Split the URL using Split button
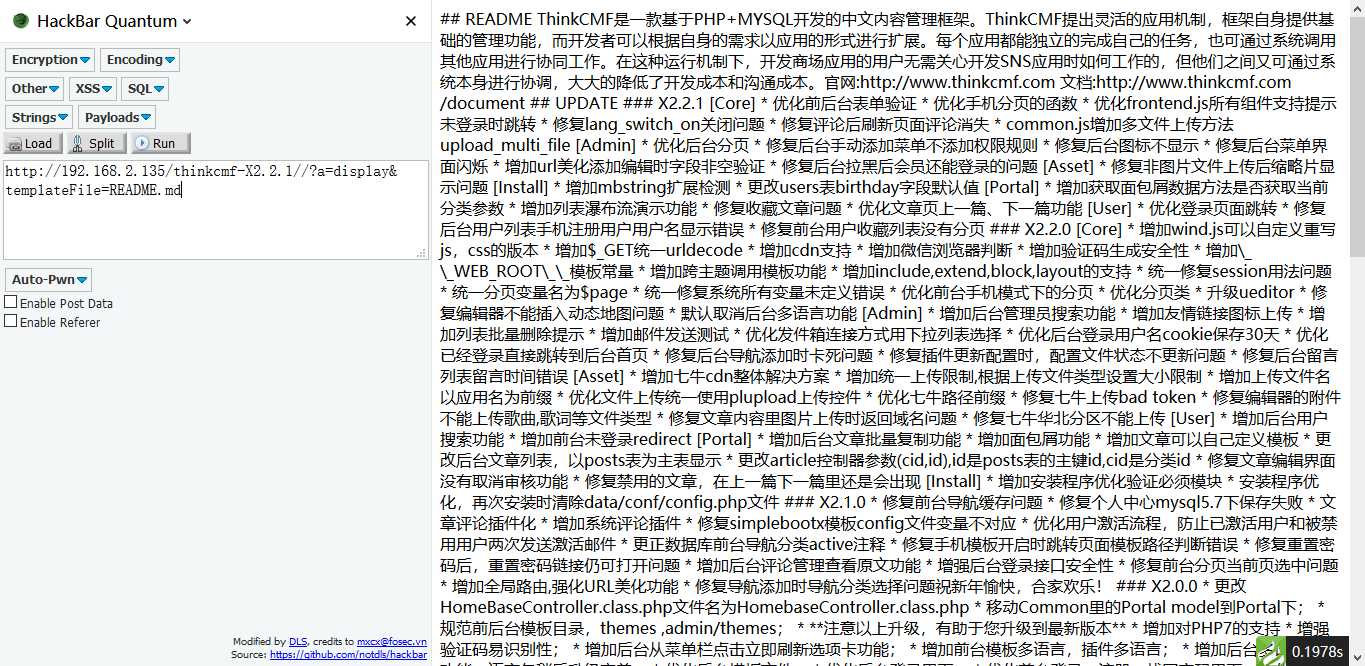Image resolution: width=1365 pixels, height=666 pixels. [96, 143]
